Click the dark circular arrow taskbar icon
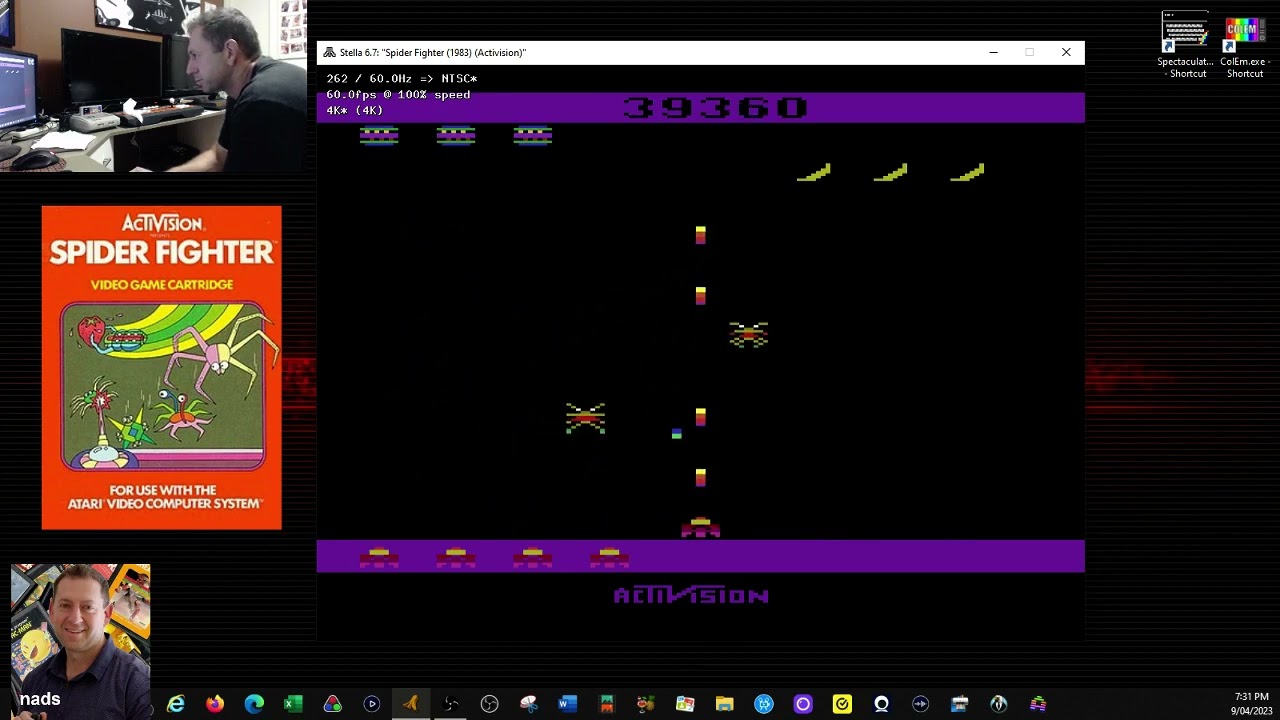1280x720 pixels. click(x=920, y=704)
